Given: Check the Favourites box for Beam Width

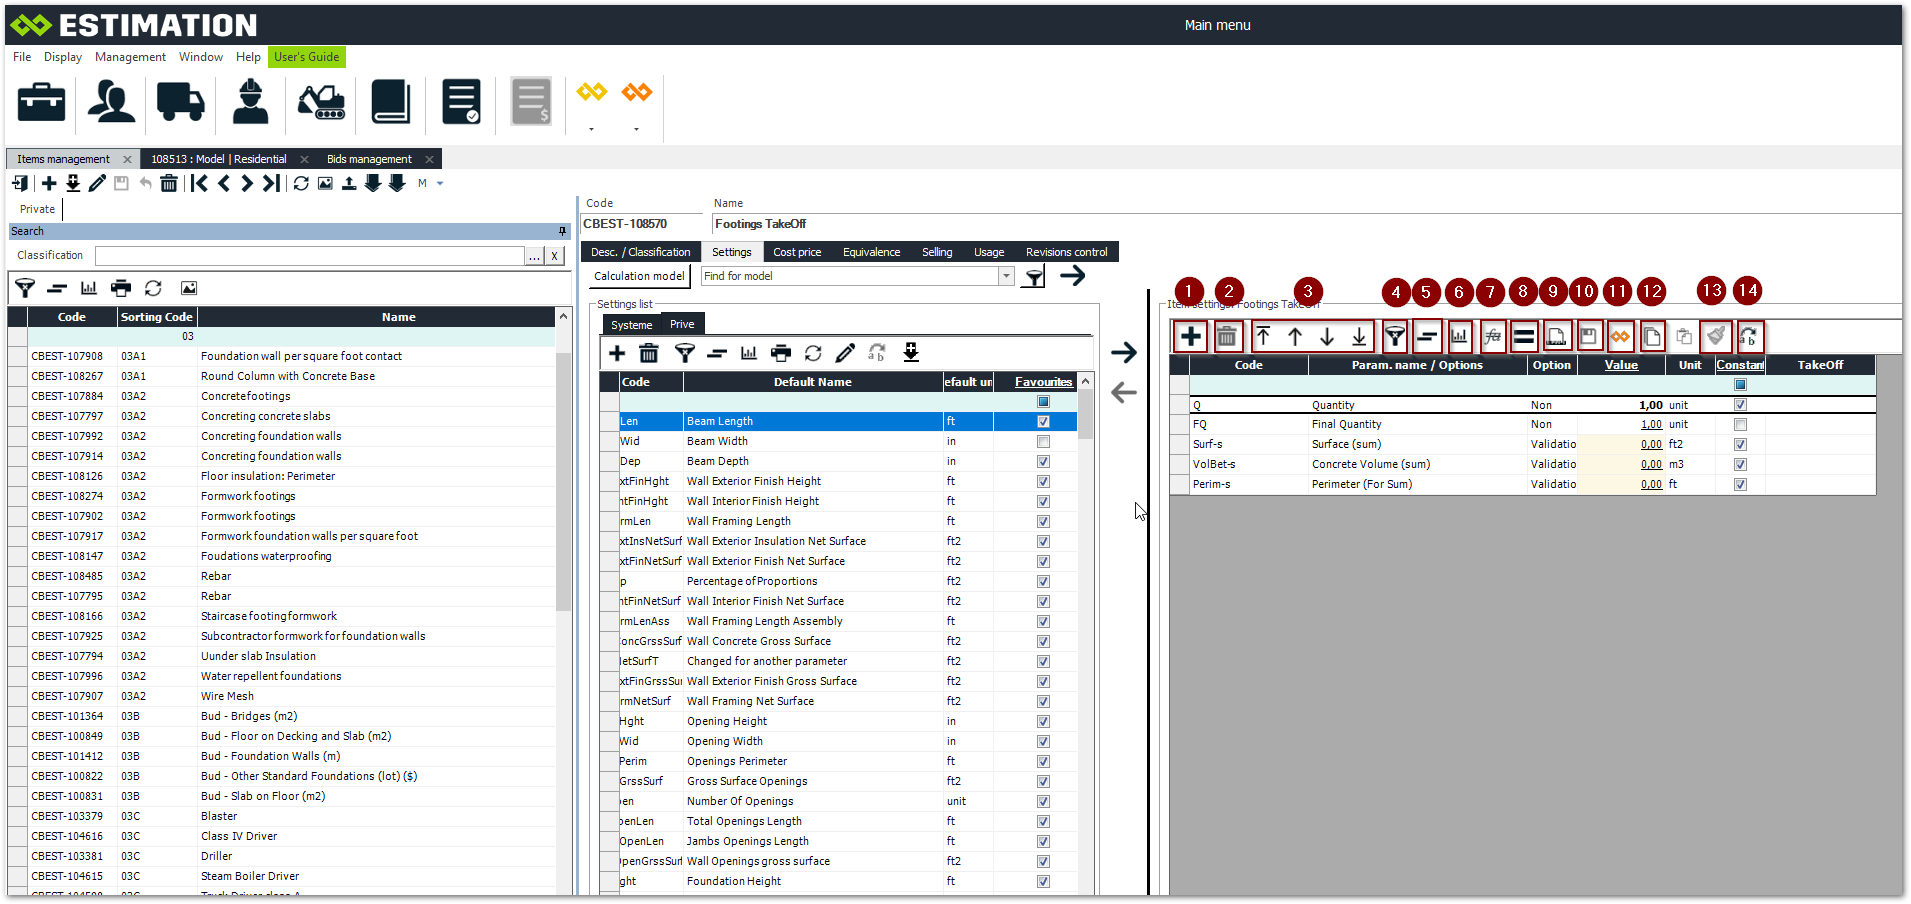Looking at the screenshot, I should click(x=1043, y=441).
